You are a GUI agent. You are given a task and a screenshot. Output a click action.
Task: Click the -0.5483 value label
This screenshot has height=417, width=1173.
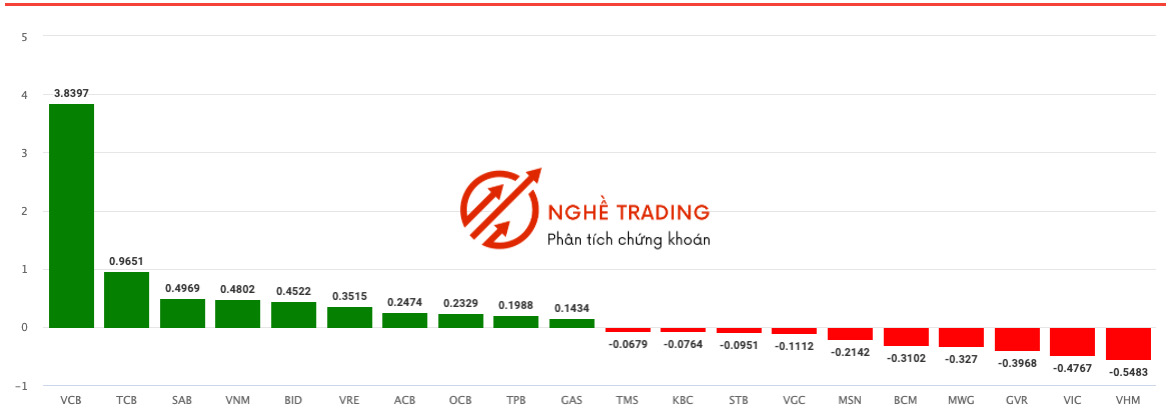pos(1129,372)
